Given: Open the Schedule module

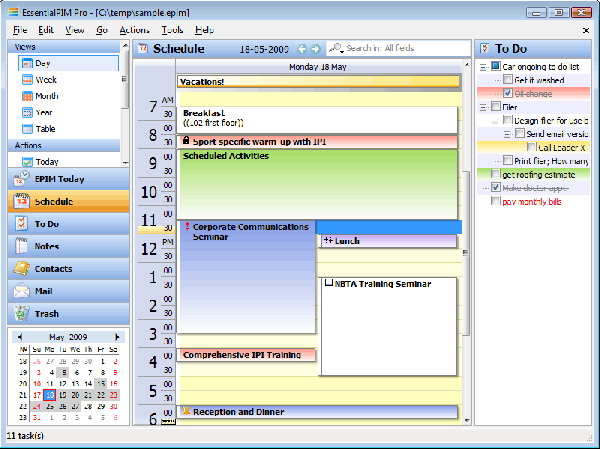Looking at the screenshot, I should [68, 201].
